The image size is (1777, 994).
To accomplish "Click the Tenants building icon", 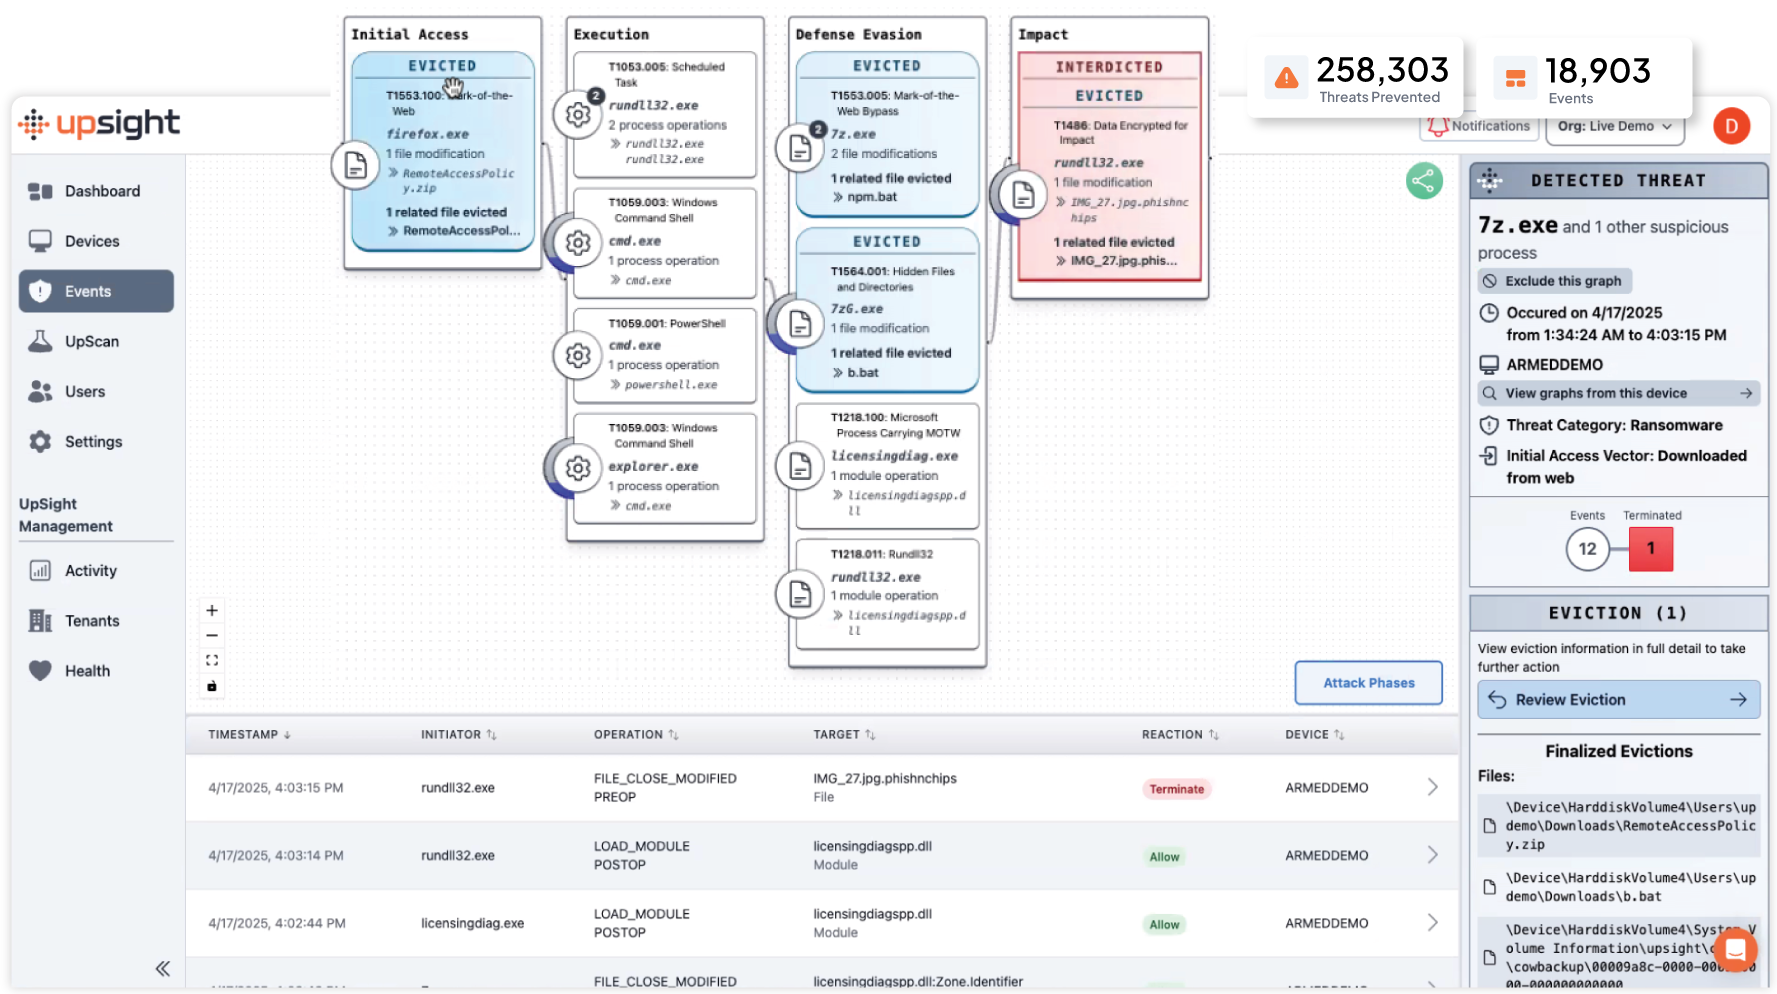I will pyautogui.click(x=40, y=620).
